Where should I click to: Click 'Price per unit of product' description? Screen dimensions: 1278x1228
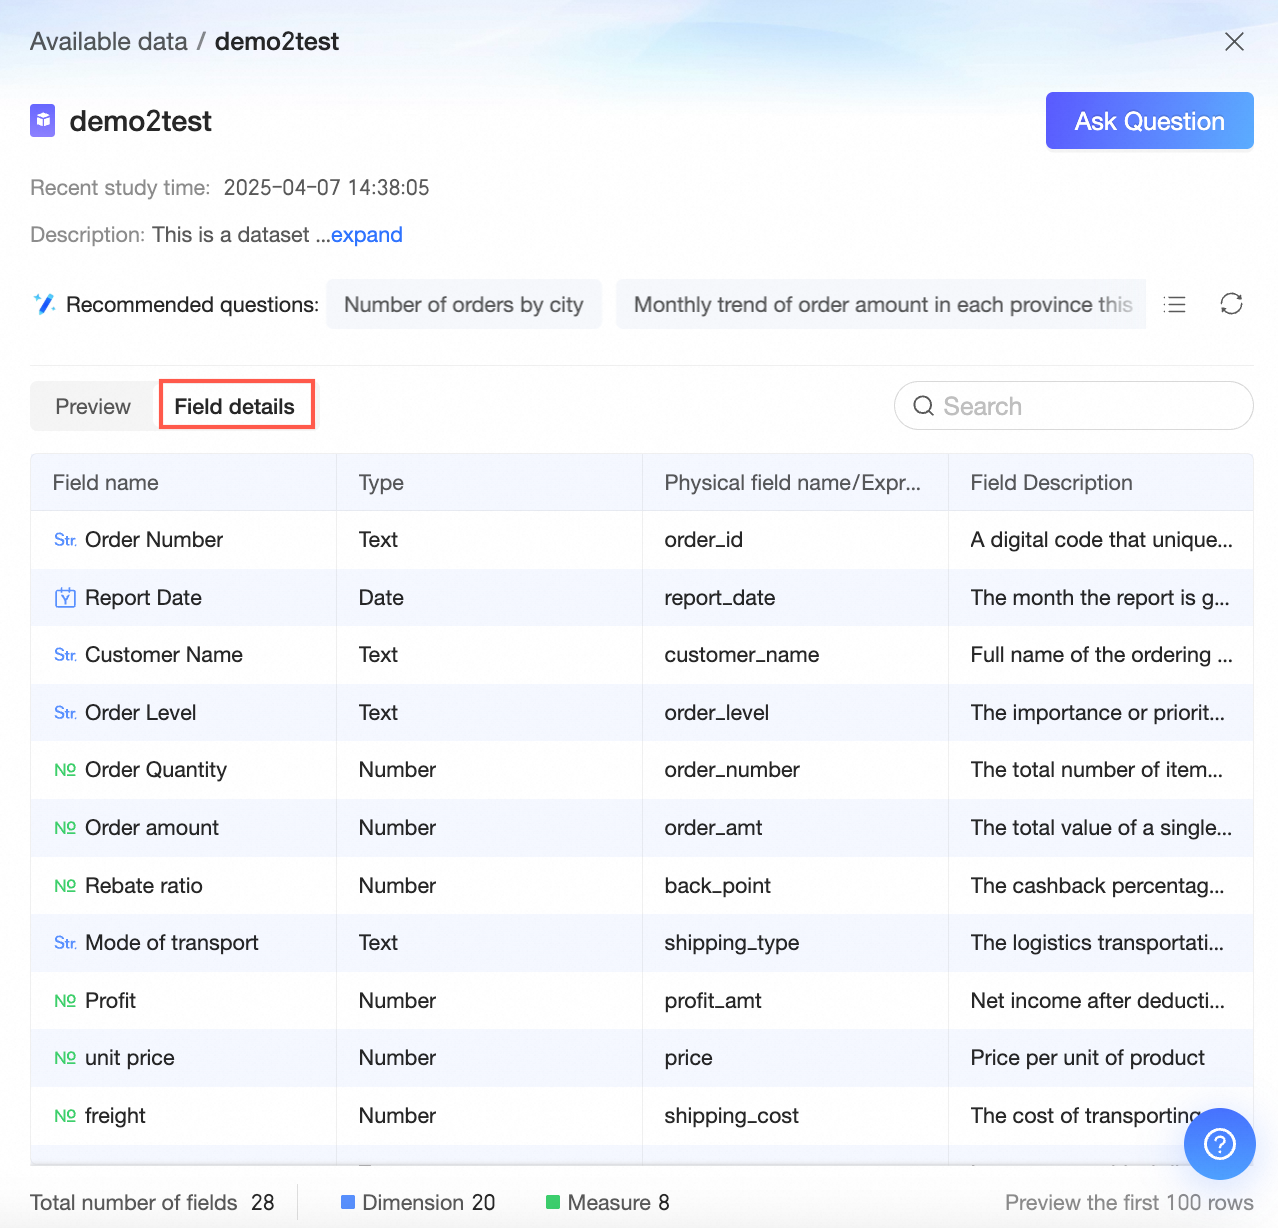coord(1088,1058)
